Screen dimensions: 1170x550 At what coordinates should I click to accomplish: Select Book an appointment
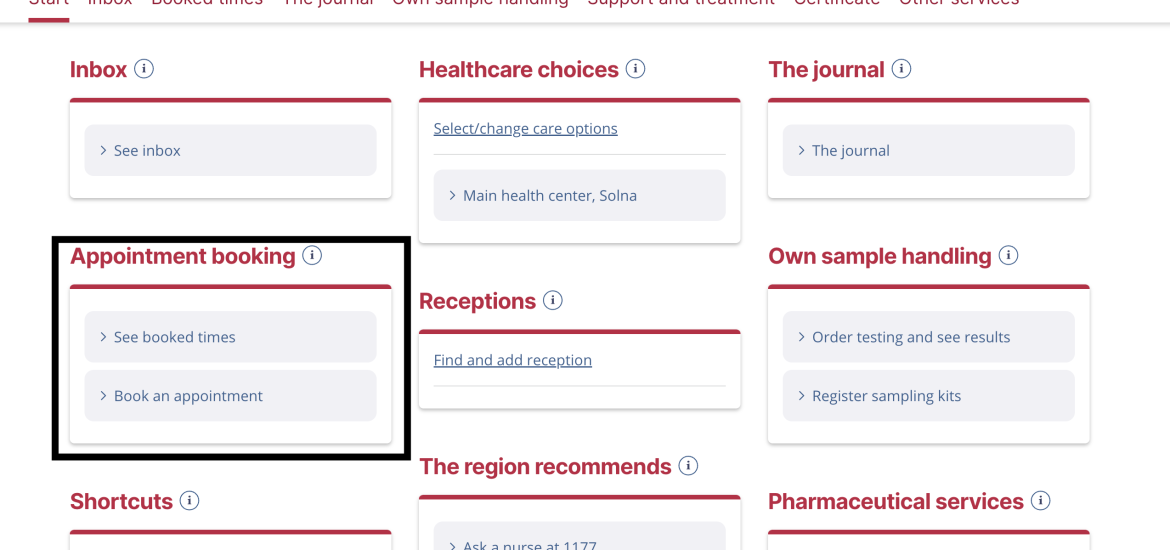(x=231, y=396)
